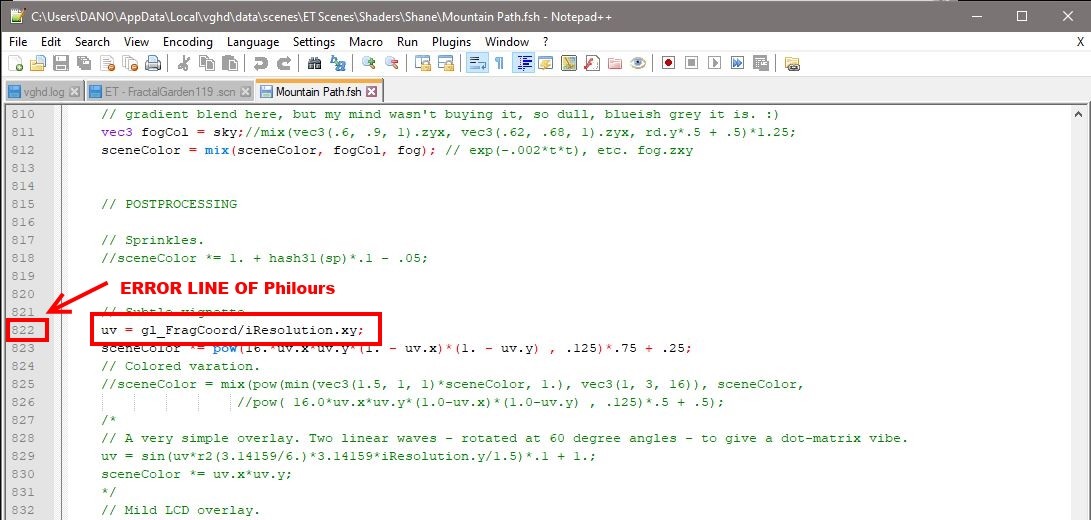This screenshot has width=1091, height=520.
Task: Close the Mountain Path.fsh tab
Action: [371, 91]
